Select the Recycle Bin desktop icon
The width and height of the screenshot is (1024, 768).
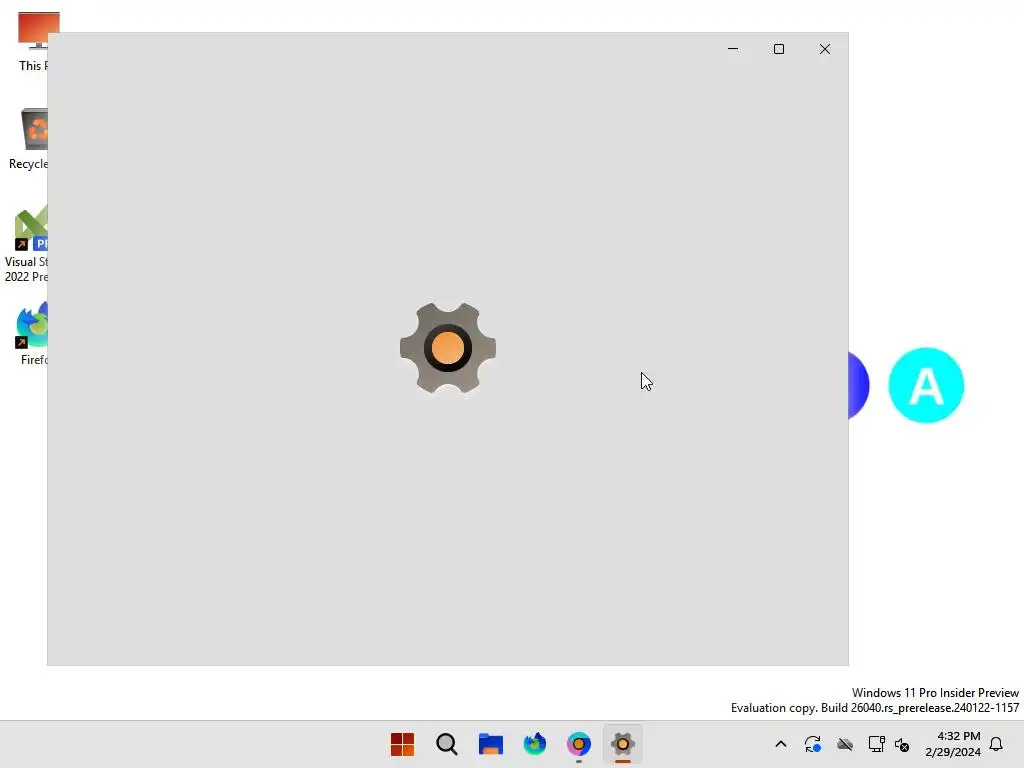(x=27, y=139)
